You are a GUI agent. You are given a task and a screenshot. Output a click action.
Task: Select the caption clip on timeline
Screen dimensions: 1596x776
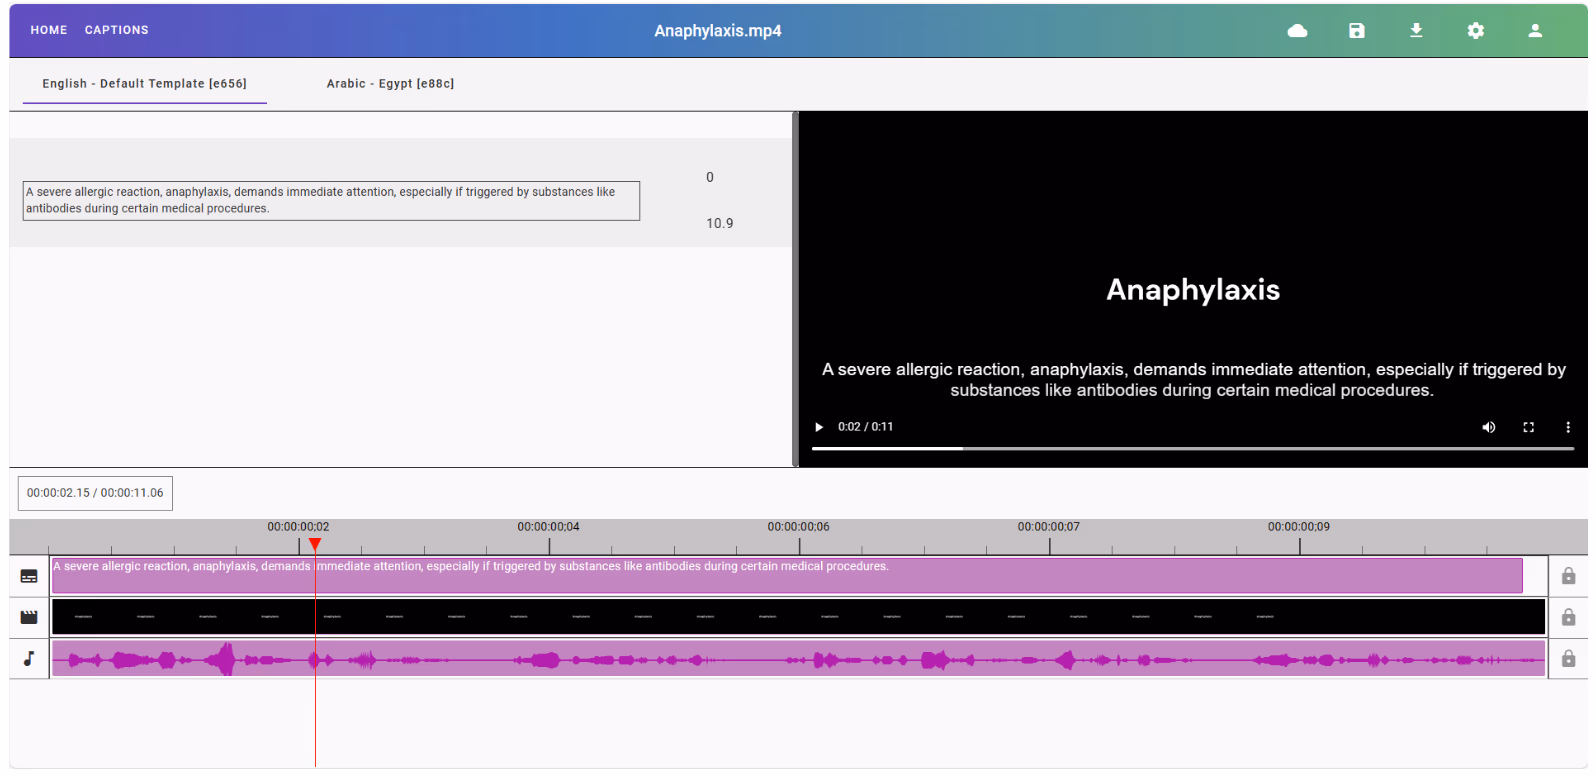tap(787, 576)
